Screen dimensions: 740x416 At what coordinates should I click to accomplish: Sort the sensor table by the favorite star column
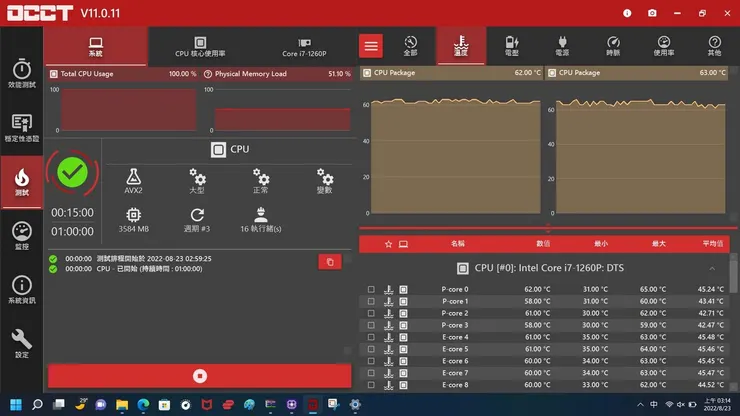[388, 244]
